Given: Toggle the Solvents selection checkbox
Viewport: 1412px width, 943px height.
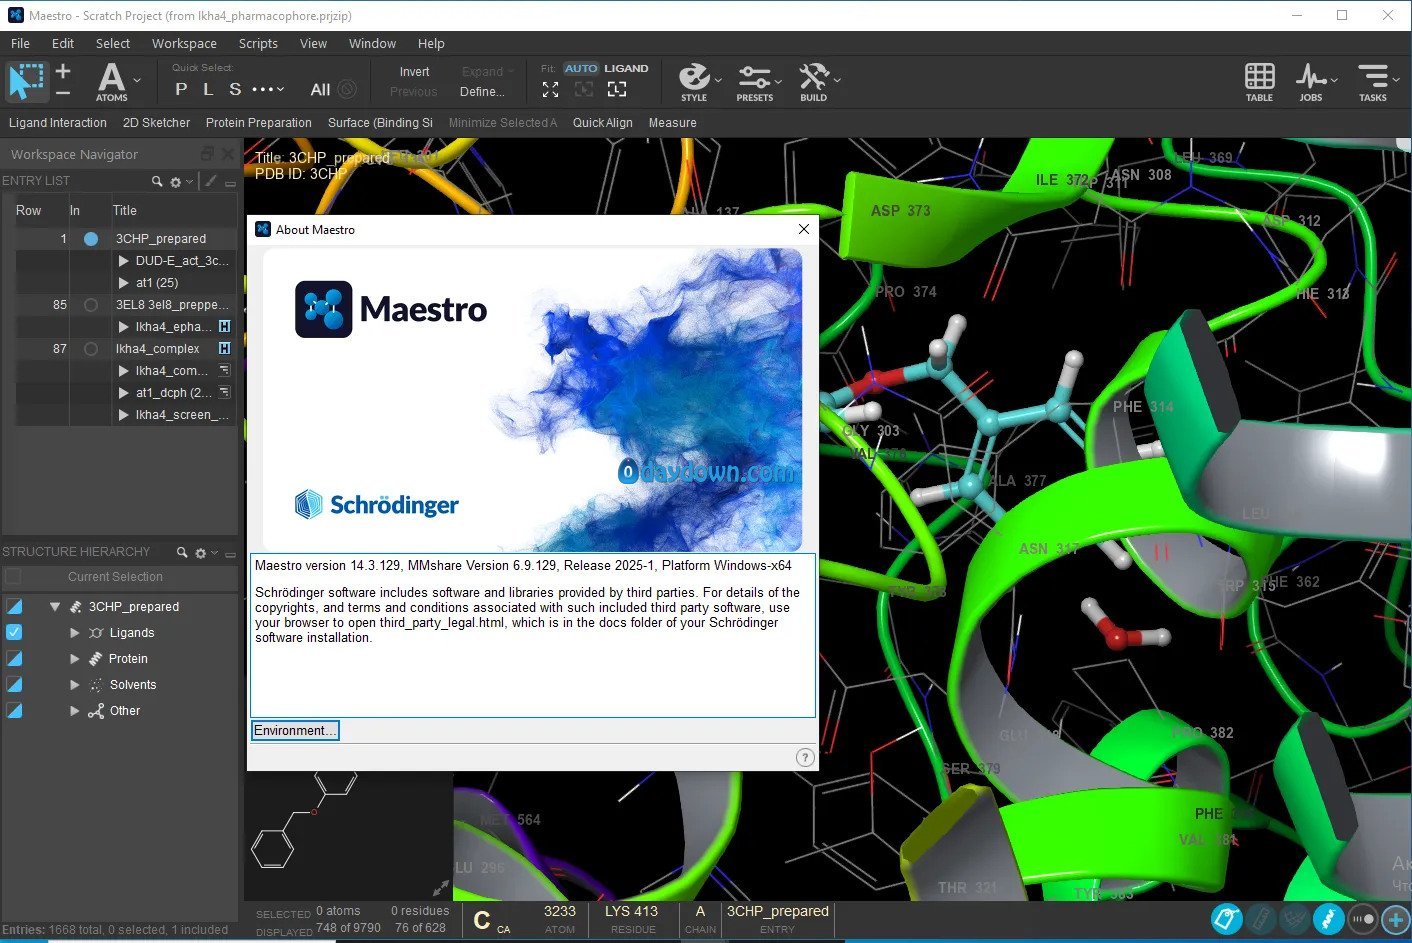Looking at the screenshot, I should tap(14, 685).
